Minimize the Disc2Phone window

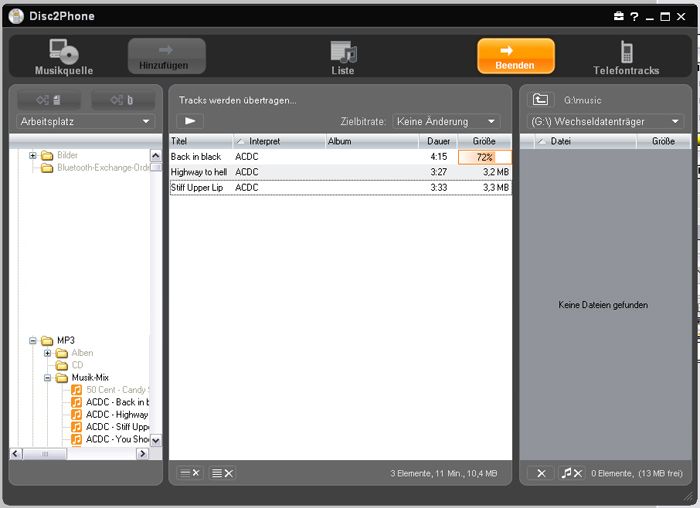[x=650, y=17]
